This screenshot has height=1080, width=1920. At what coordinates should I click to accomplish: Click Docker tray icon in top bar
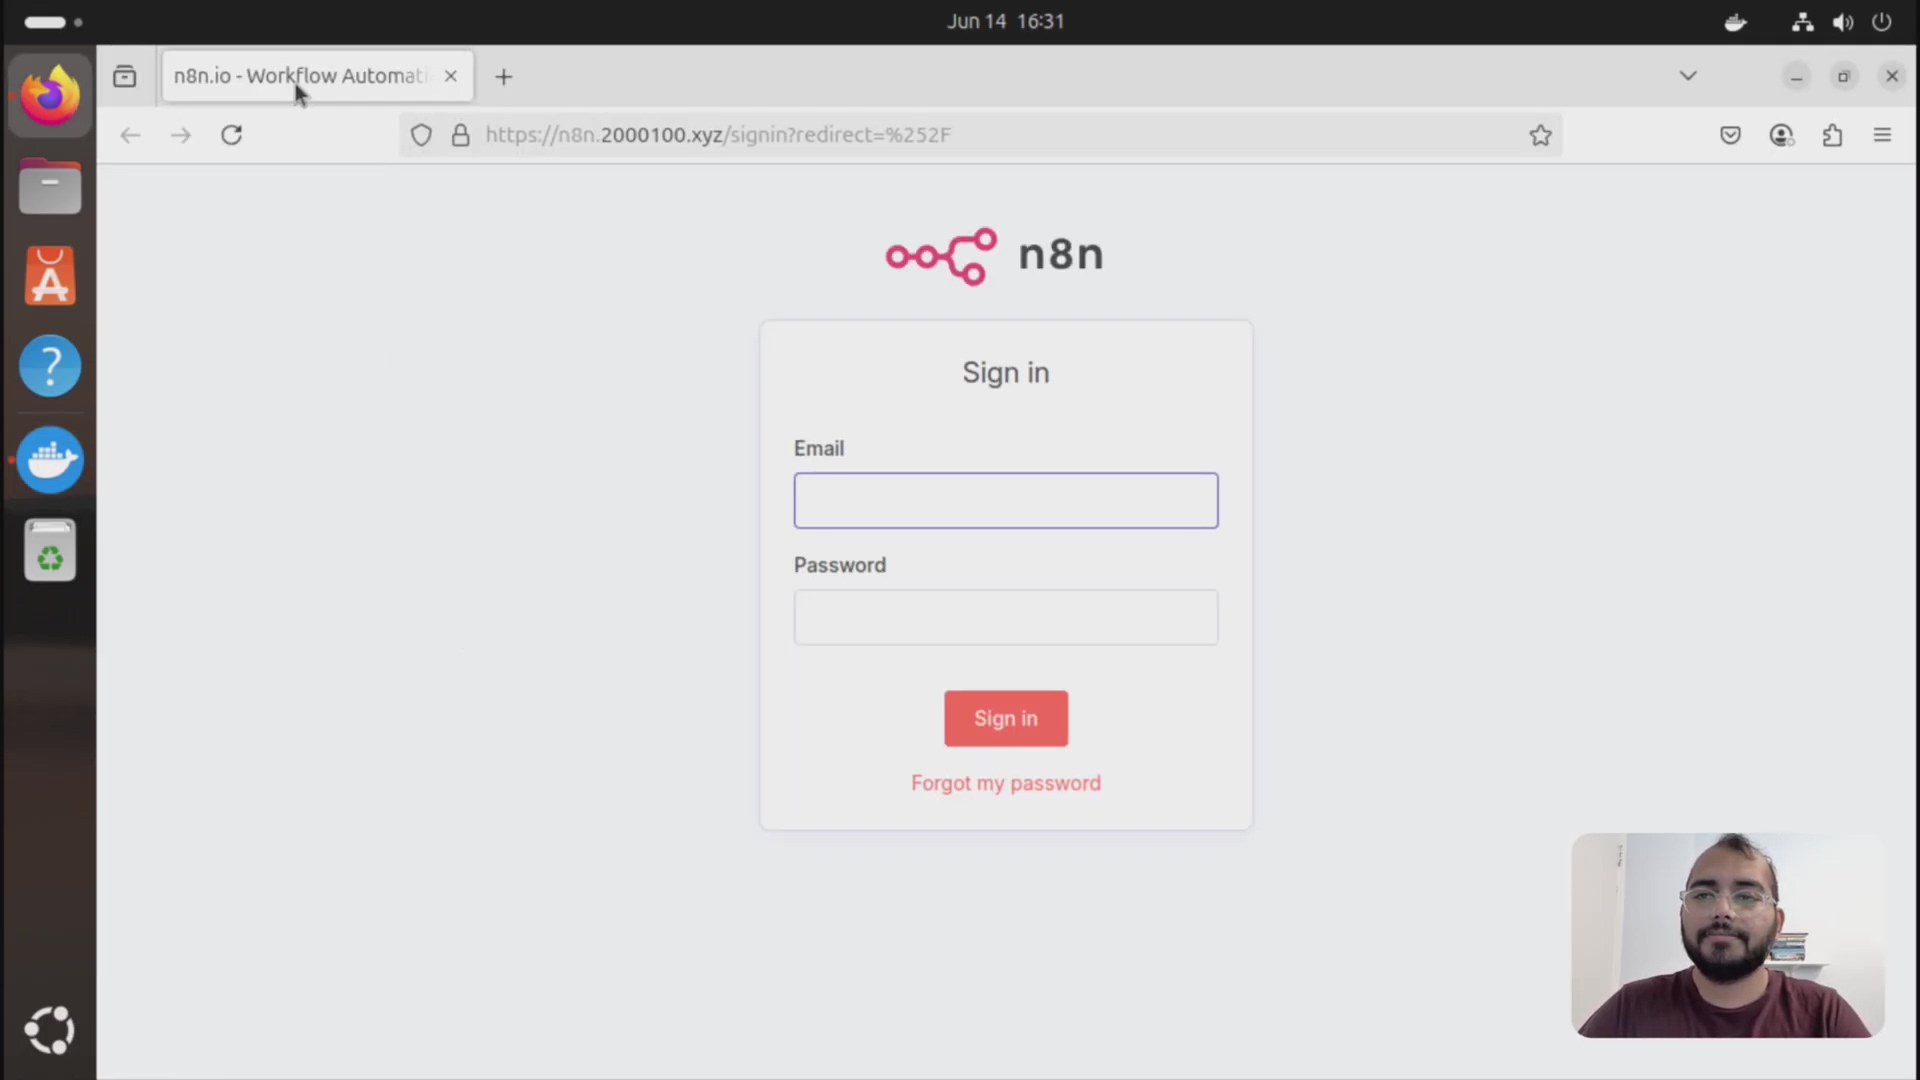point(1736,22)
